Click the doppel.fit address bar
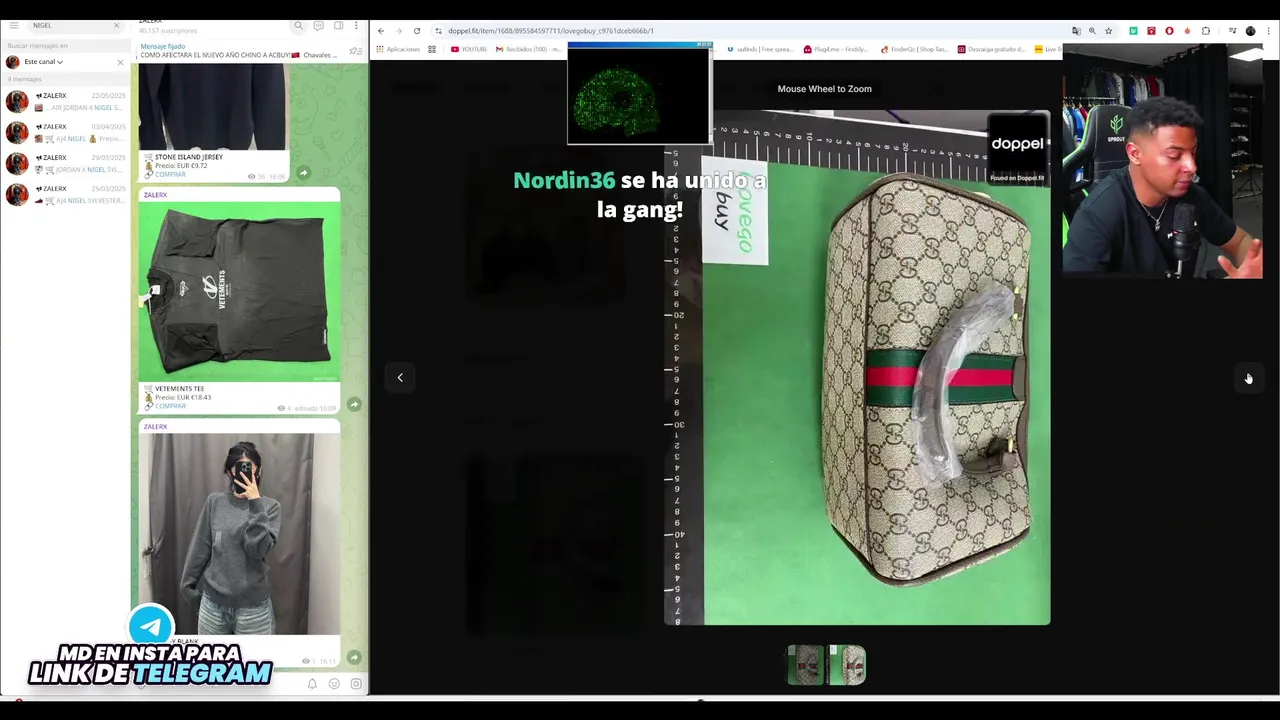 750,31
